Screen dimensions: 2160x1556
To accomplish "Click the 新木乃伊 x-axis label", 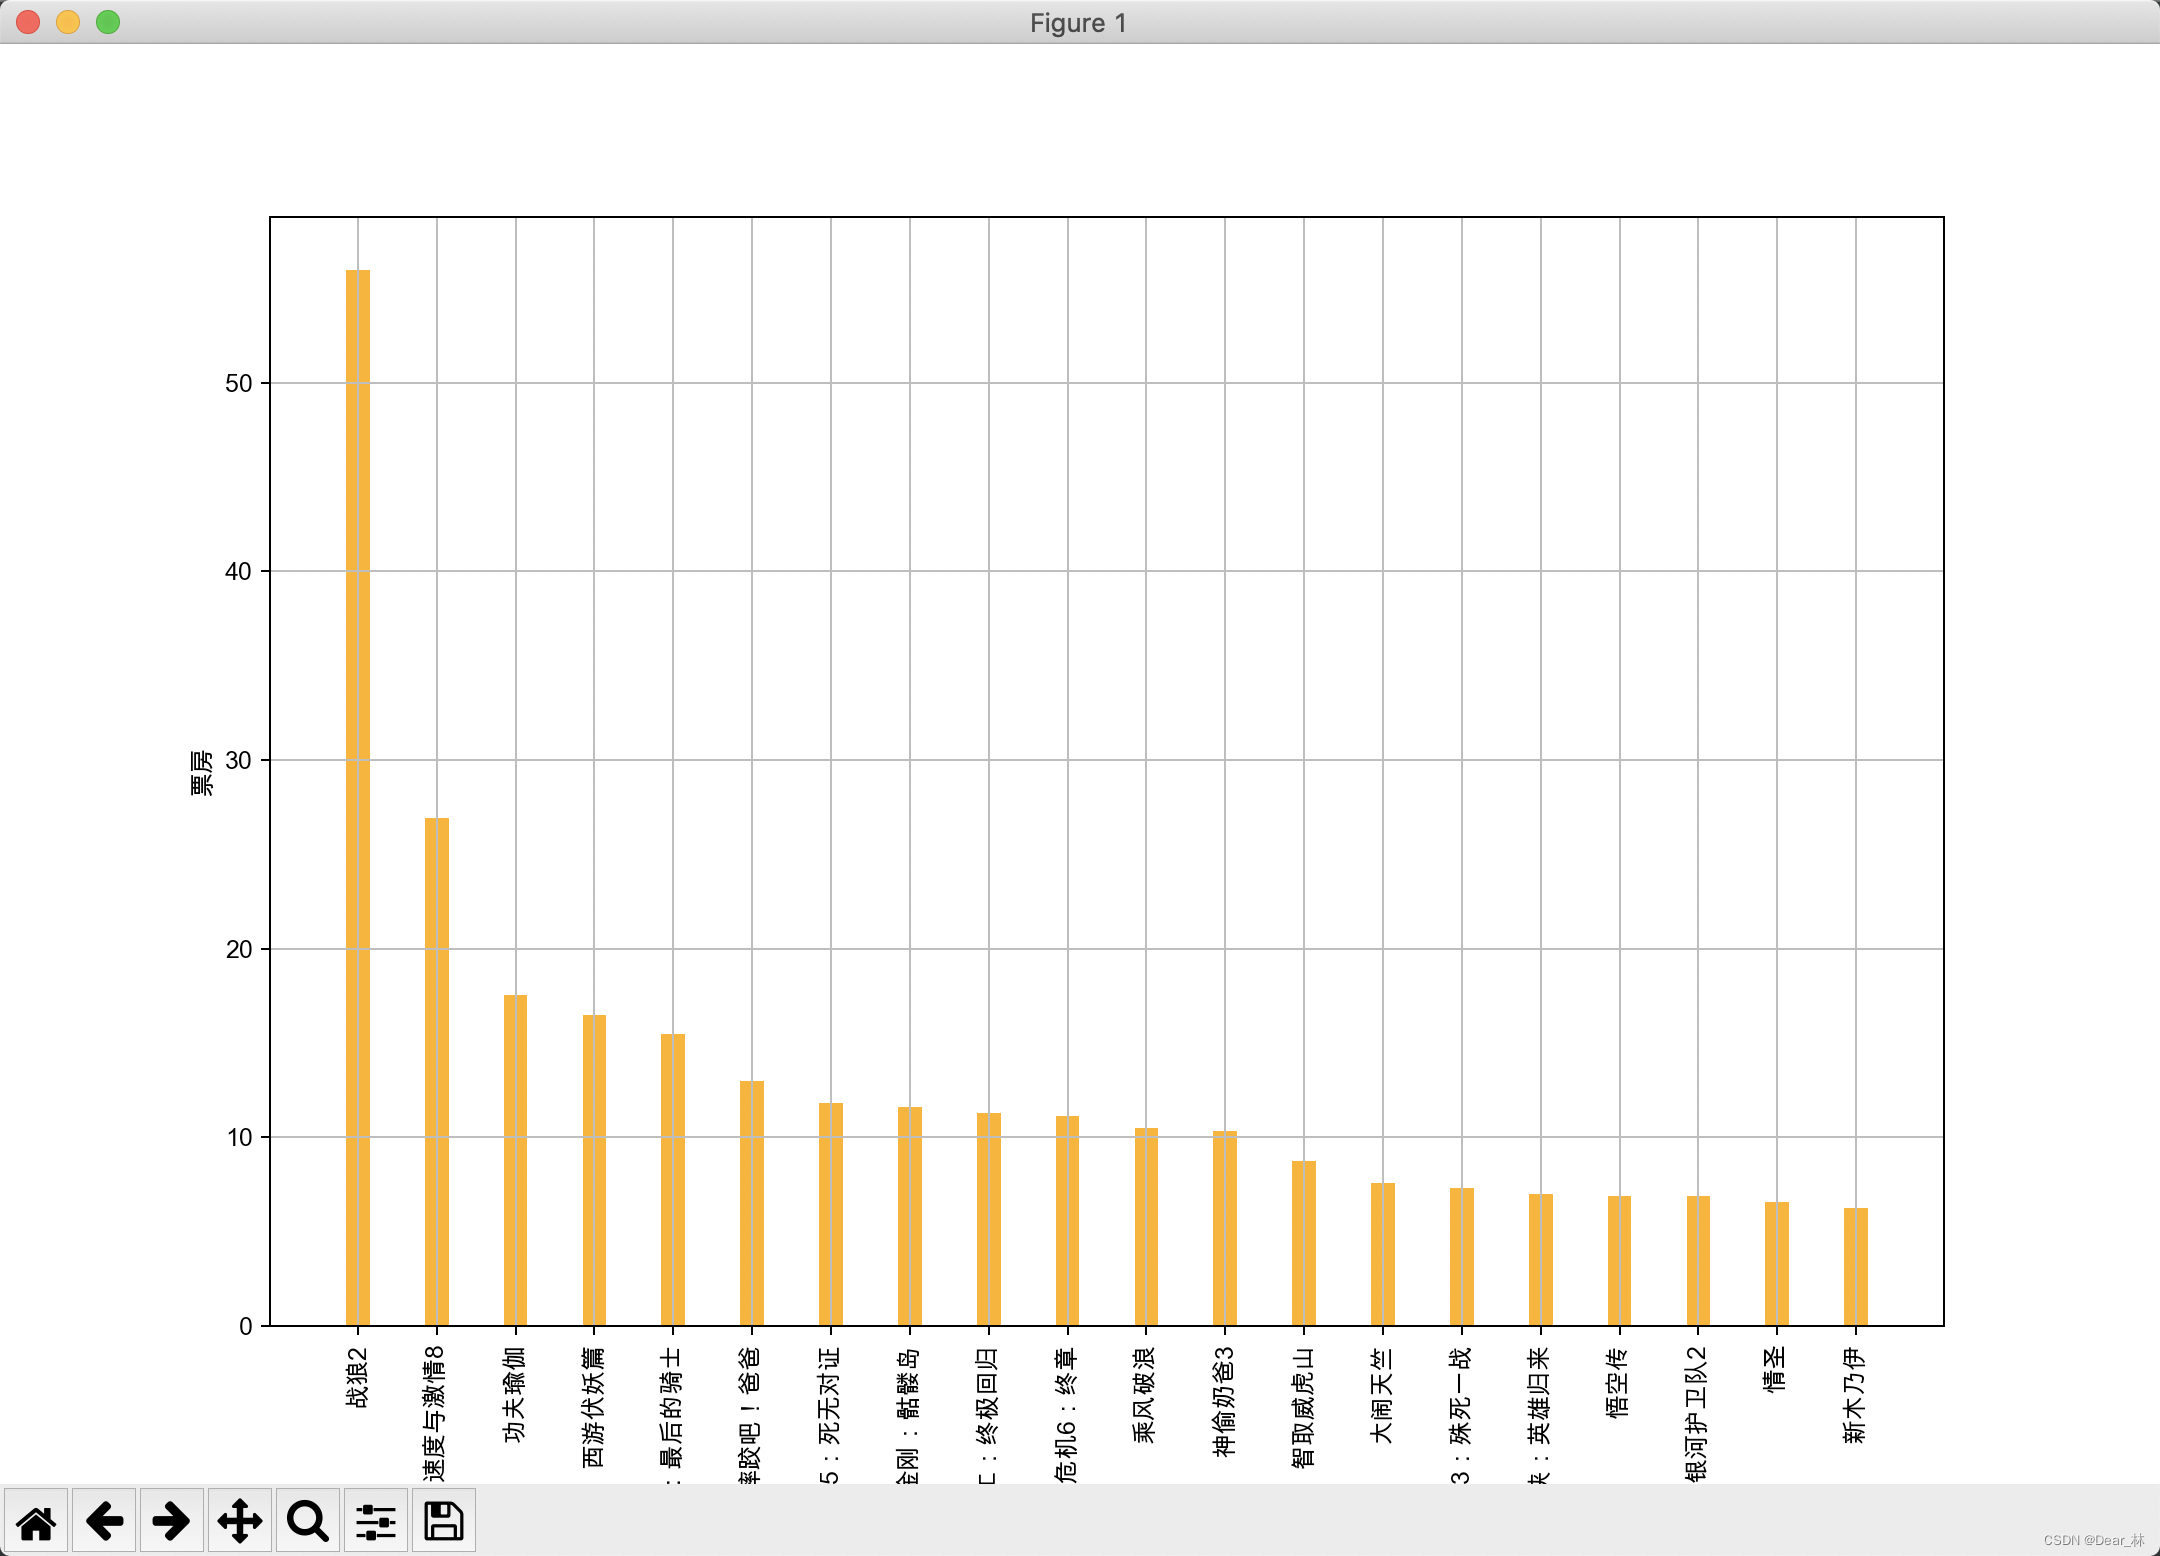I will [x=1855, y=1395].
